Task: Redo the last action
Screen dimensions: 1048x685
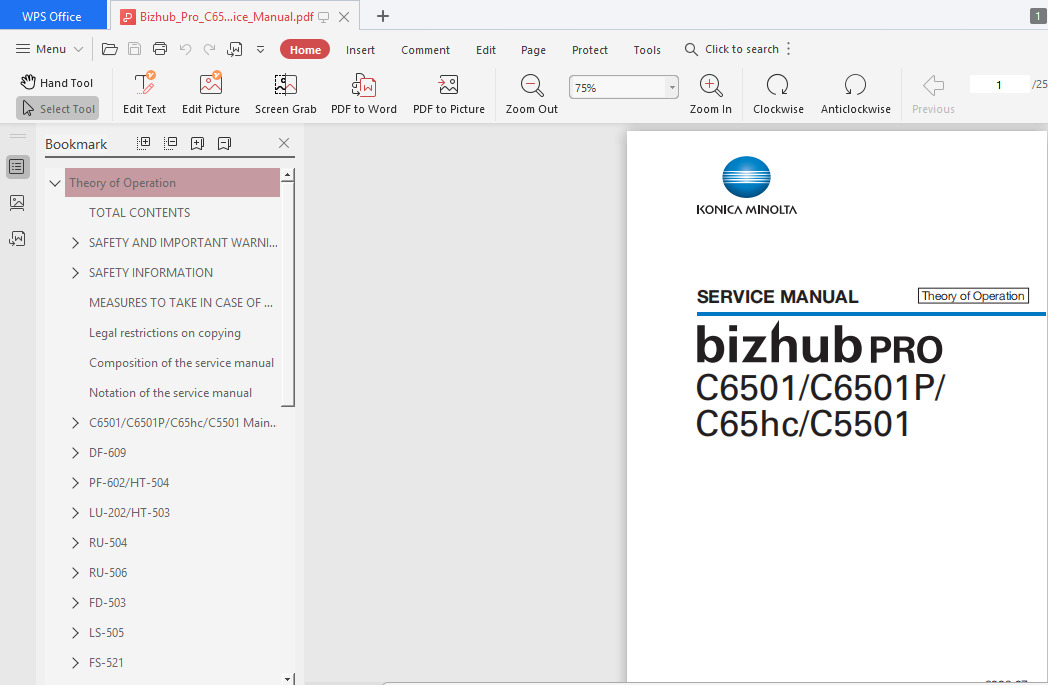Action: point(209,49)
